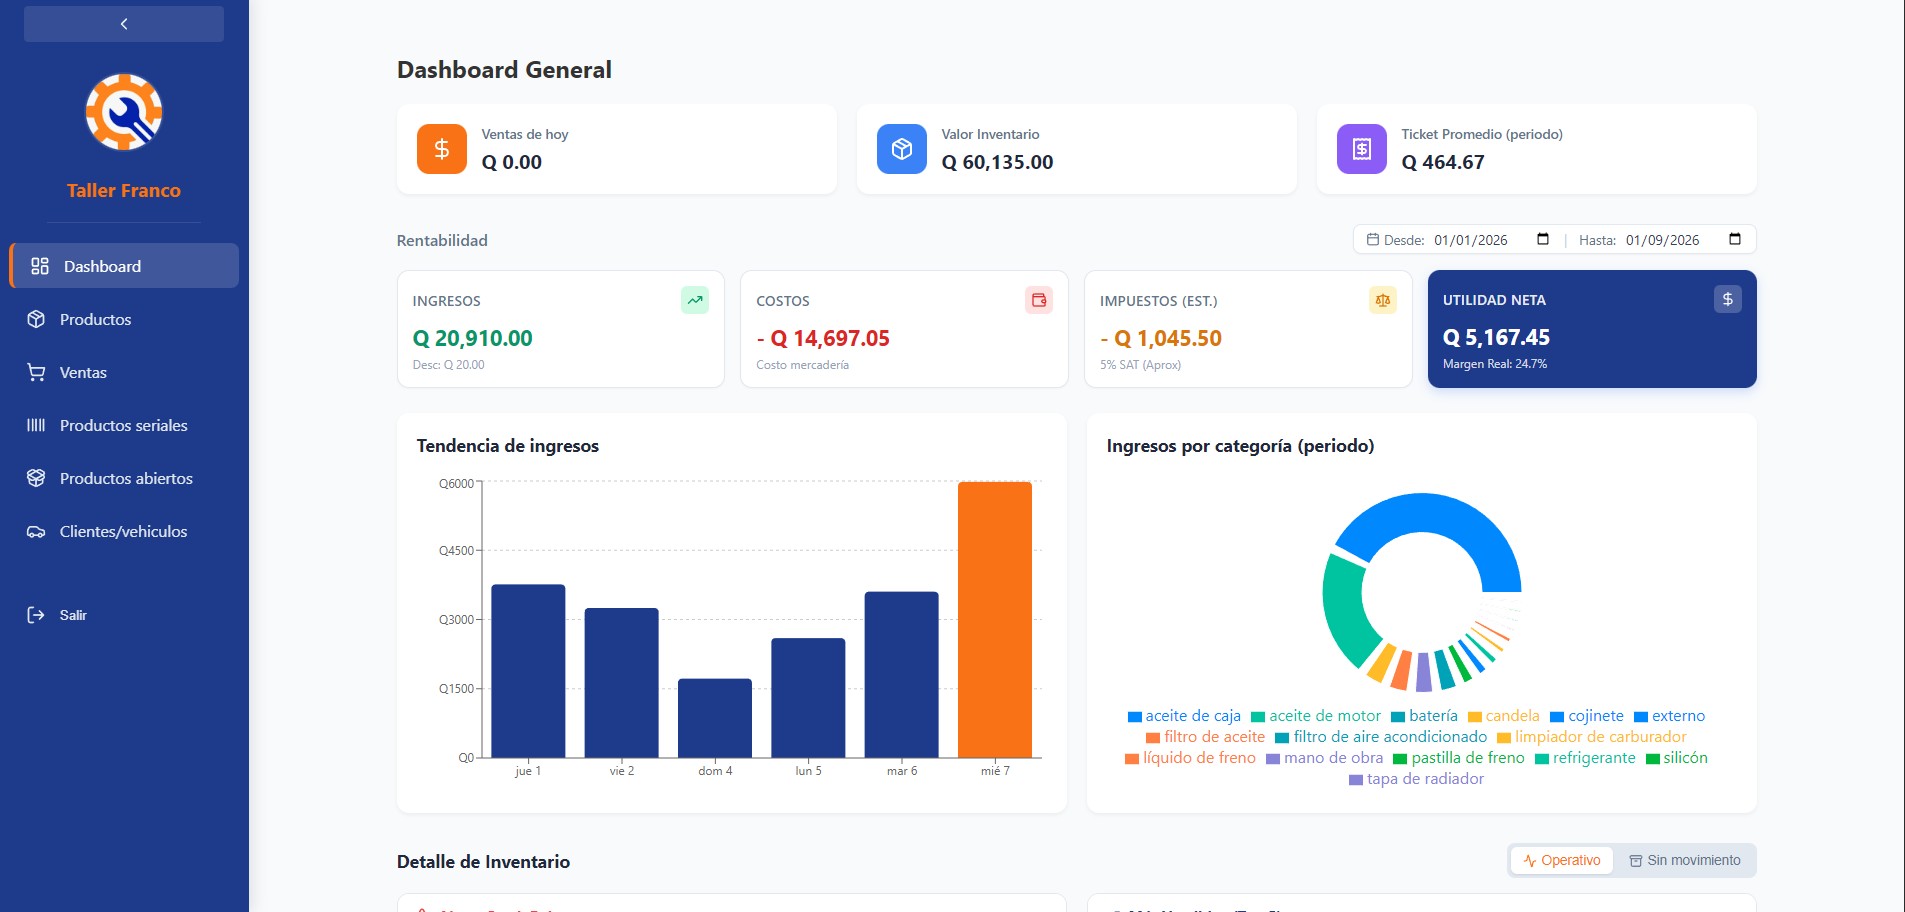Click the Desde date input field
Screen dimensions: 1905x912
click(1471, 240)
